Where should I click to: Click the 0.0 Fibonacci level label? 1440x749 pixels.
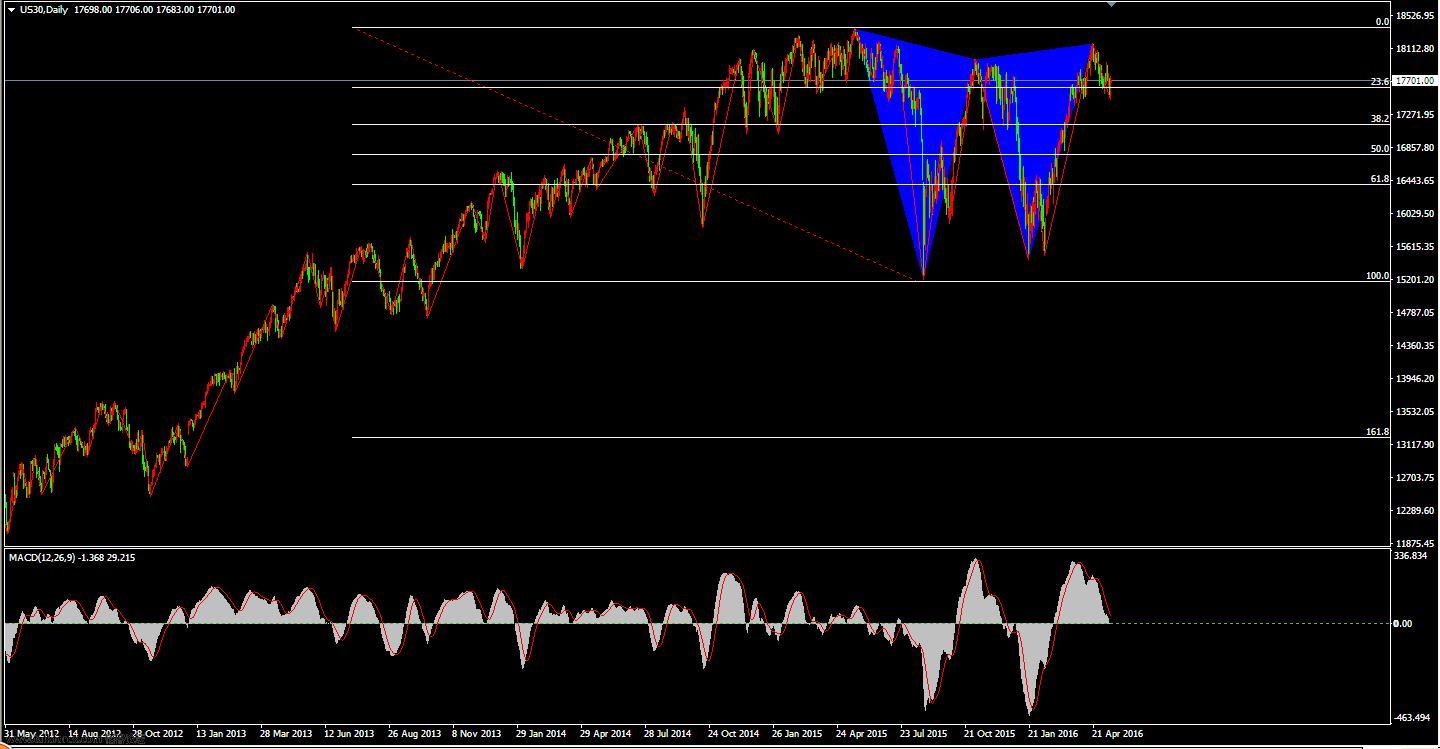(1382, 21)
